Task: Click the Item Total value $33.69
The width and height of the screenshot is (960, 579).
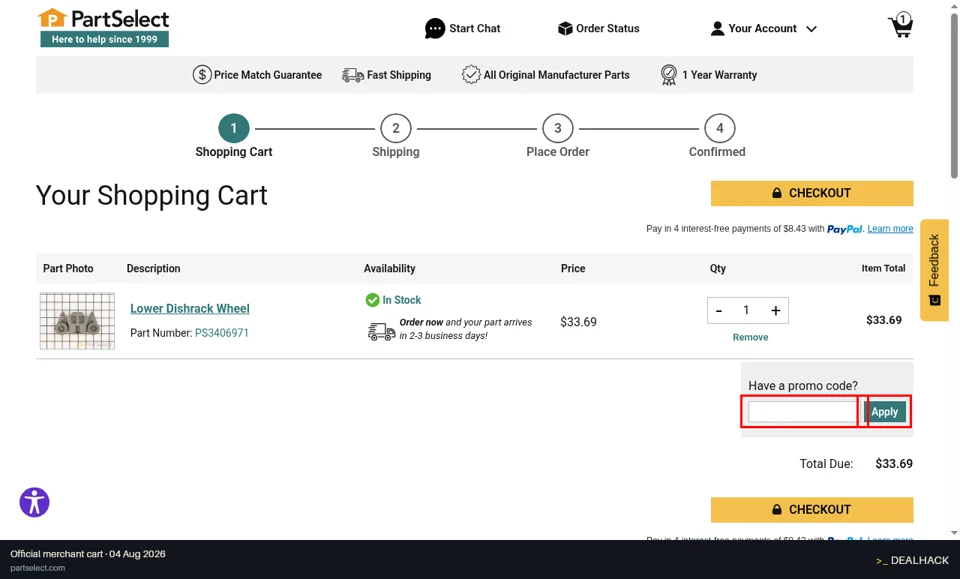Action: pos(883,320)
